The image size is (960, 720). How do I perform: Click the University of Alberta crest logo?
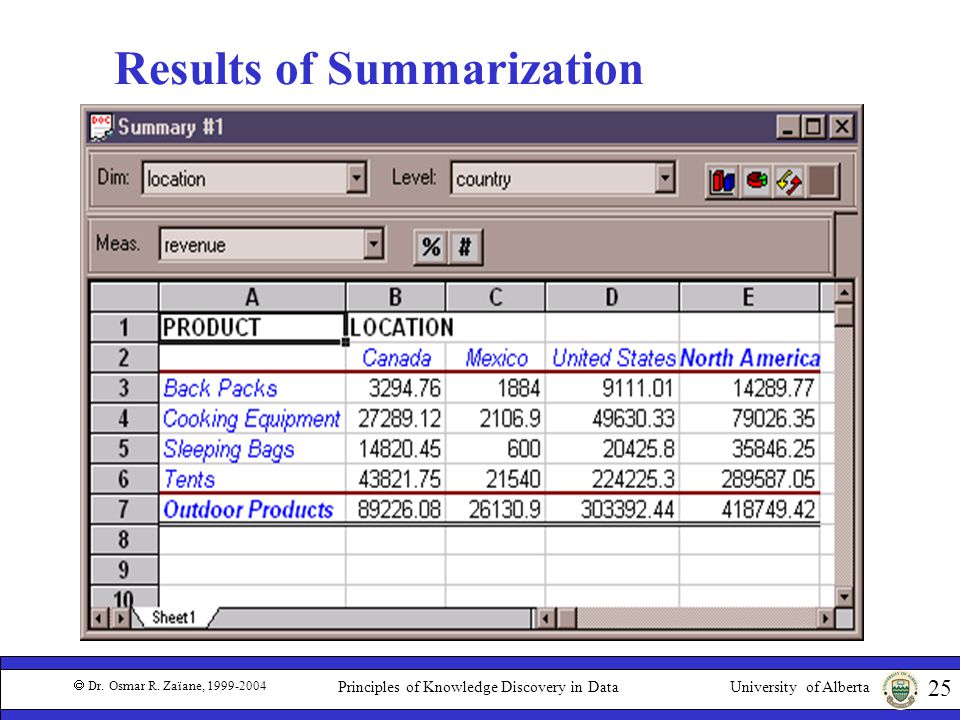(x=899, y=689)
